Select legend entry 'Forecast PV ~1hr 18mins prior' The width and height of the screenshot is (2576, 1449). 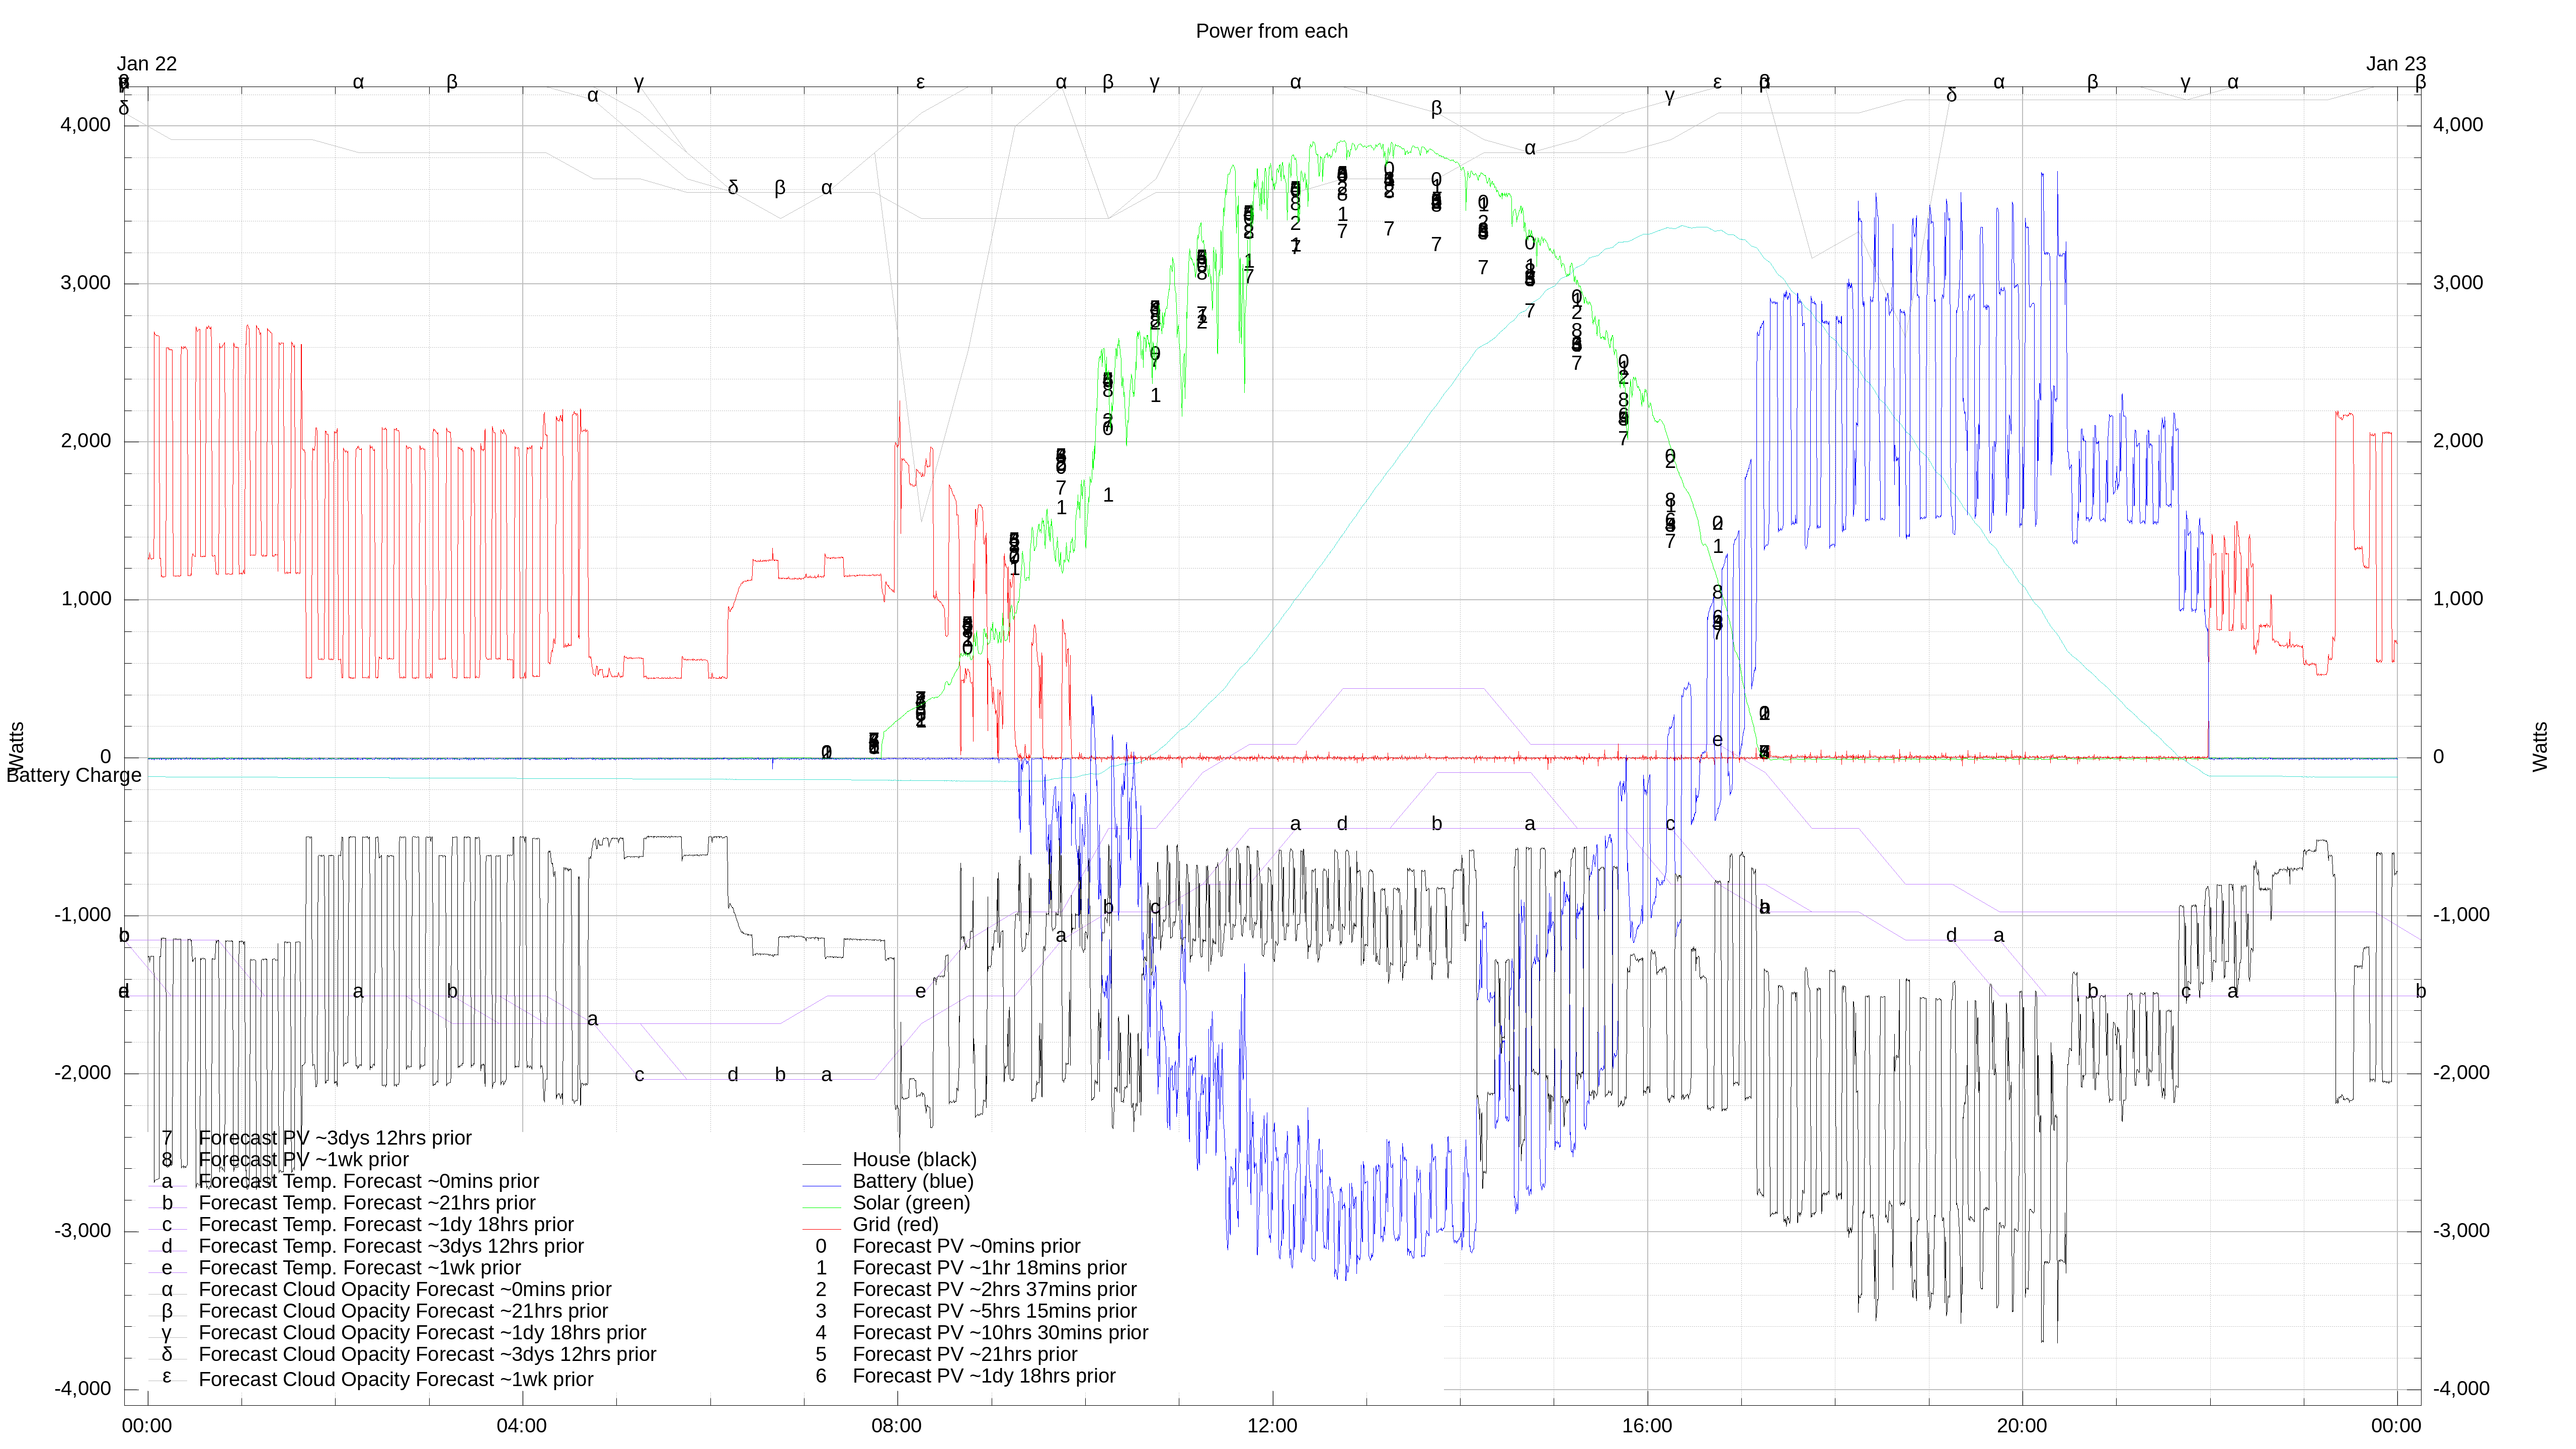(989, 1268)
